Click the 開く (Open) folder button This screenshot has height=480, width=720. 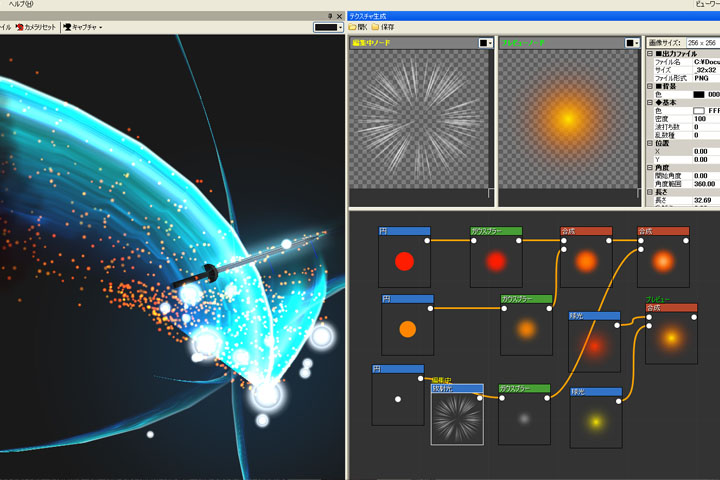(358, 27)
